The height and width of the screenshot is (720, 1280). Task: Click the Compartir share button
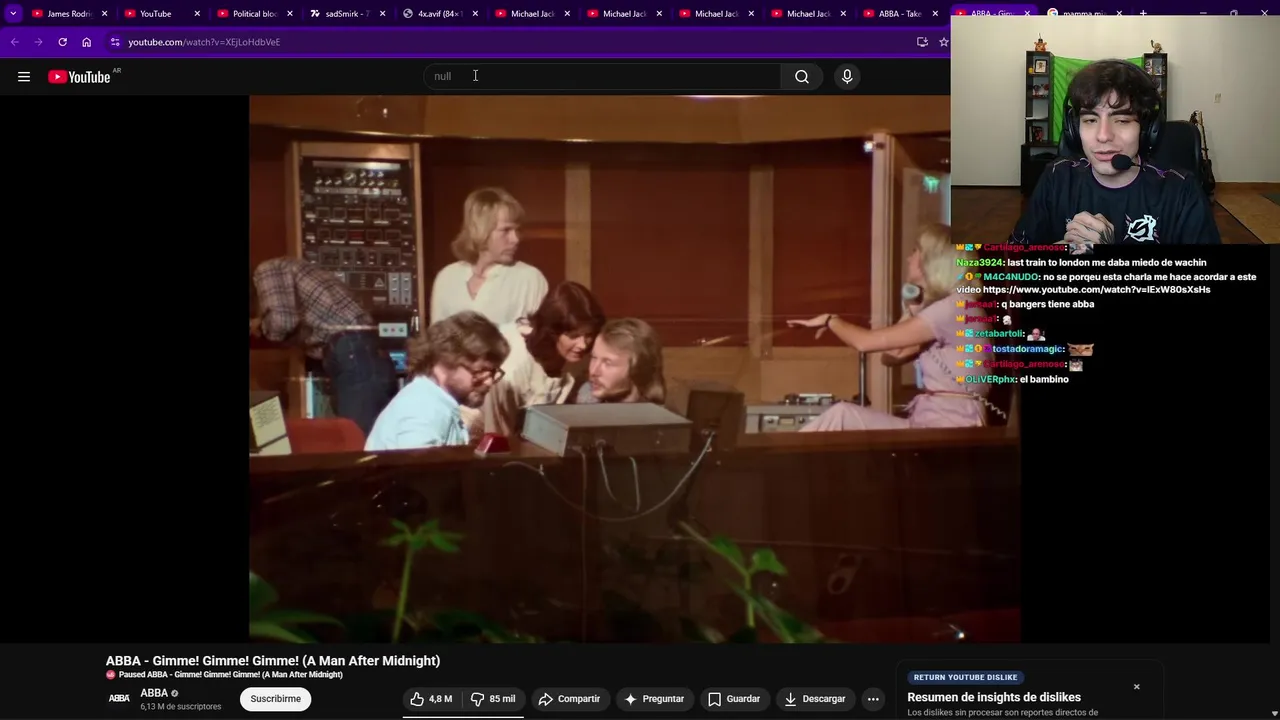point(569,699)
